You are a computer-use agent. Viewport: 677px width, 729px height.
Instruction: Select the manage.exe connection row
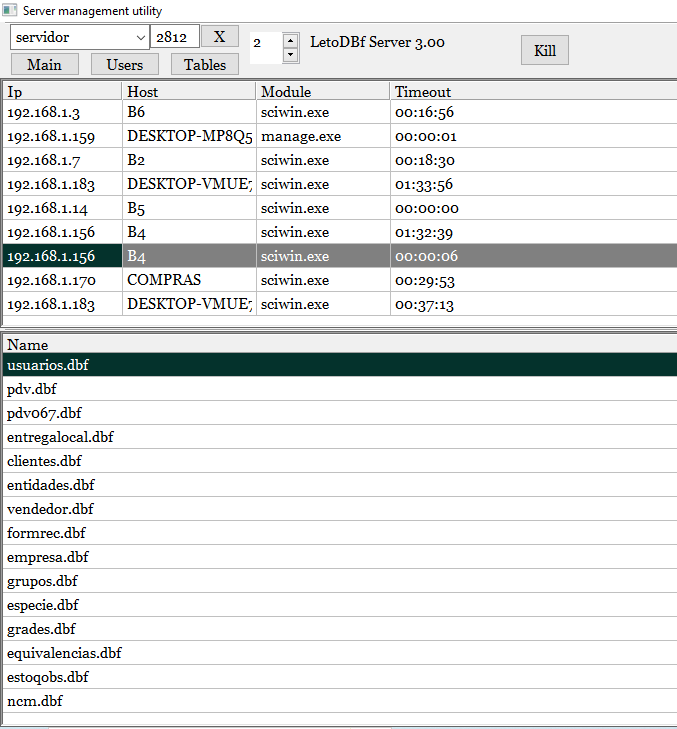[300, 136]
